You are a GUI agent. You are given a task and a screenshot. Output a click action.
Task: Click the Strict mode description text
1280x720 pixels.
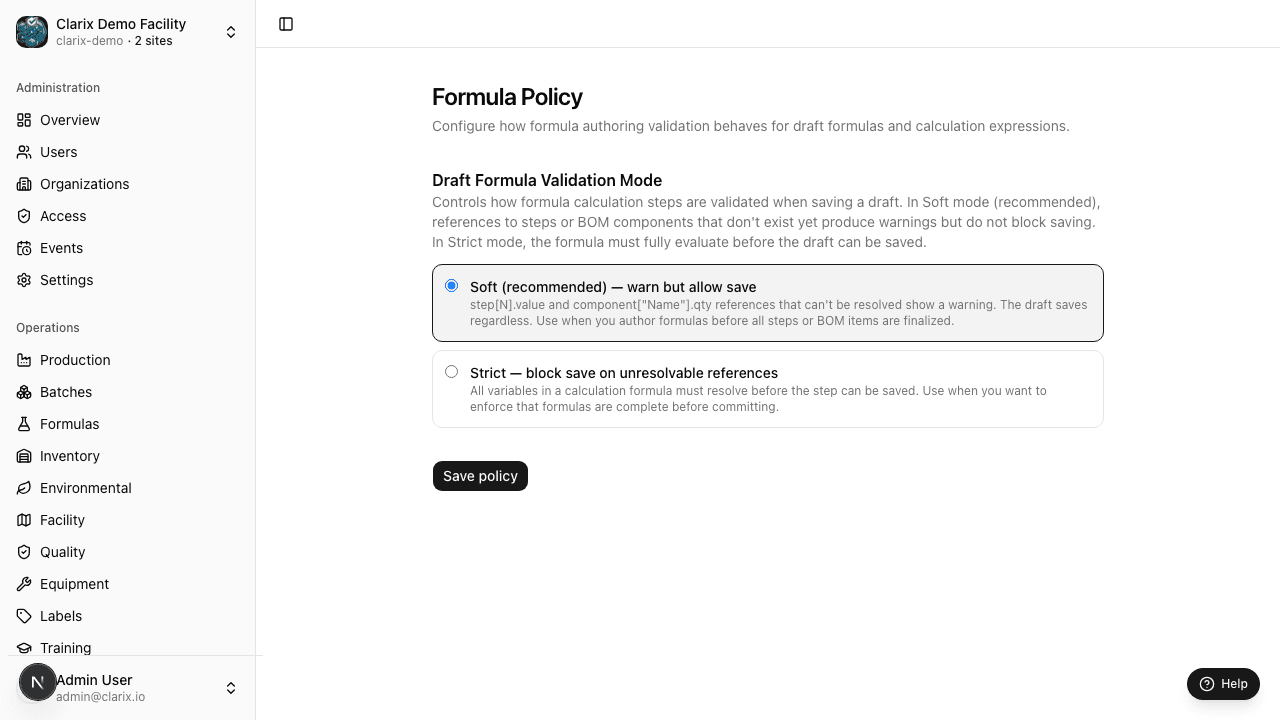[758, 399]
